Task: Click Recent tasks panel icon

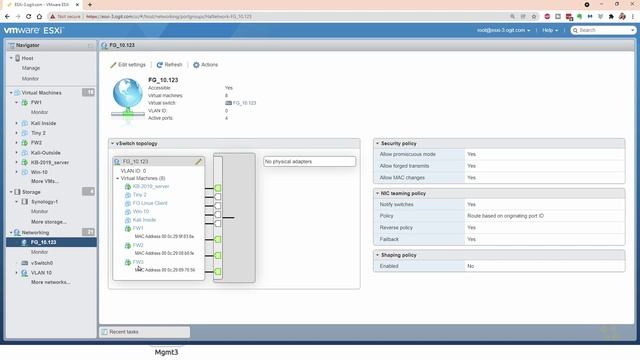Action: 104,332
